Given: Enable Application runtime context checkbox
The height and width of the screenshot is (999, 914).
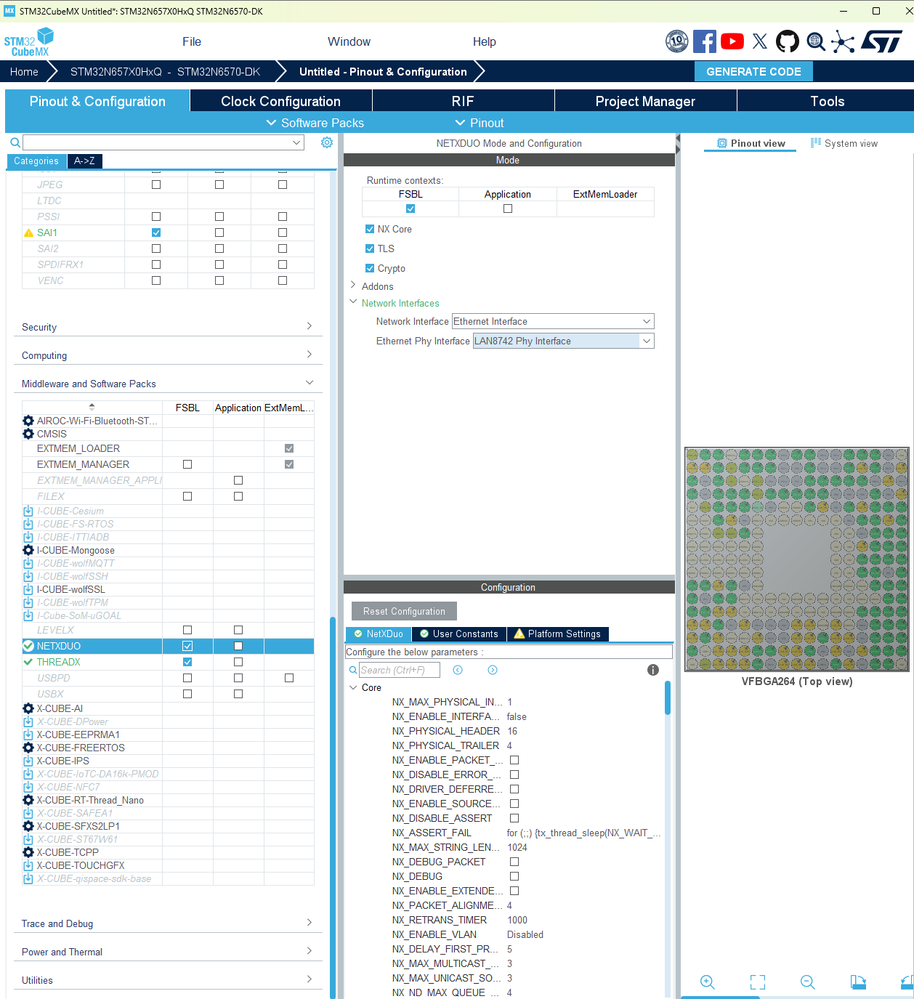Looking at the screenshot, I should coord(508,208).
